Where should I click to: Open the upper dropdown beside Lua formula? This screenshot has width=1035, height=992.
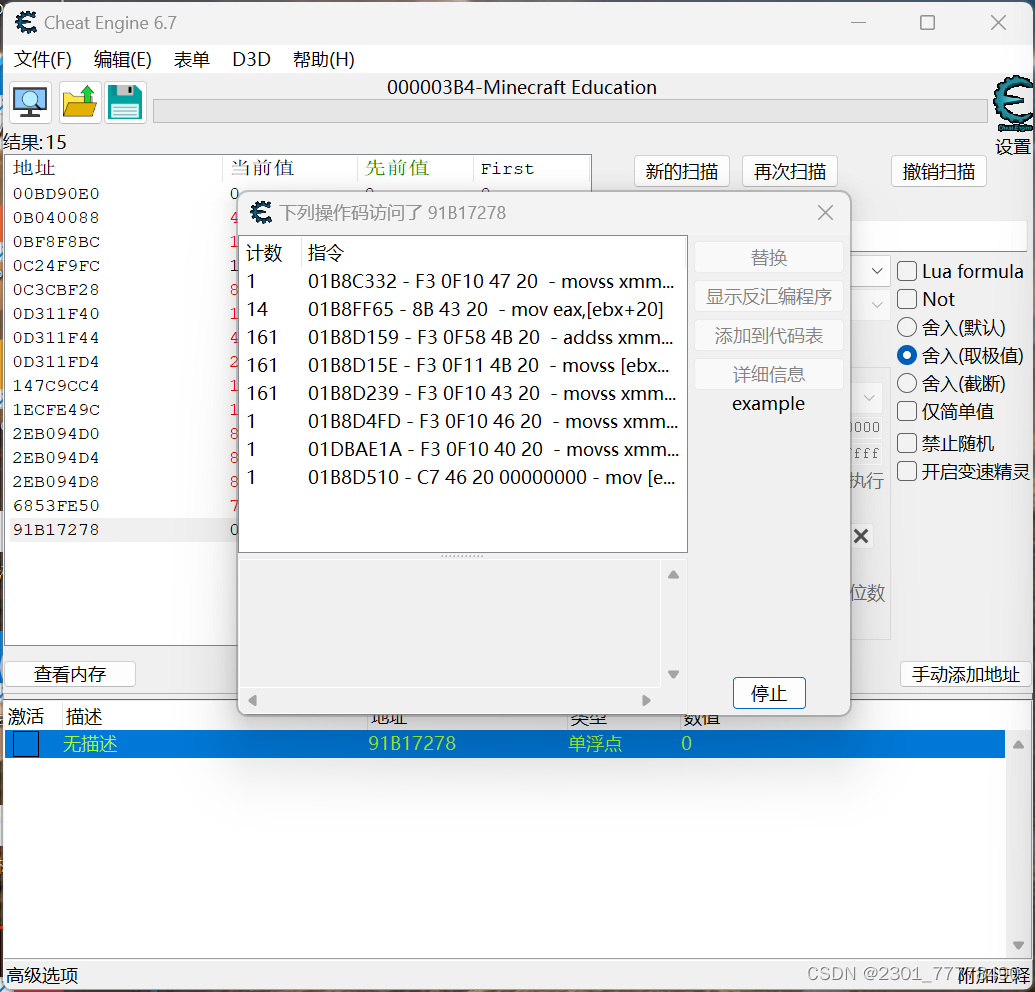coord(877,271)
